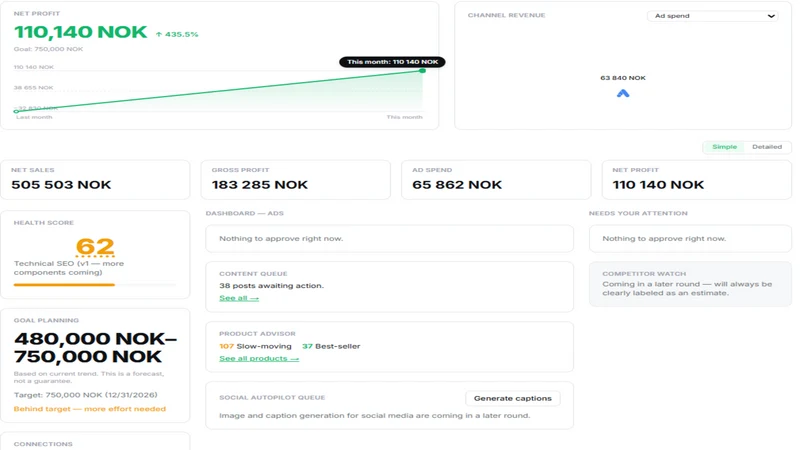Viewport: 800px width, 450px height.
Task: Click the dropdown chevron next to Ad spend
Action: (771, 16)
